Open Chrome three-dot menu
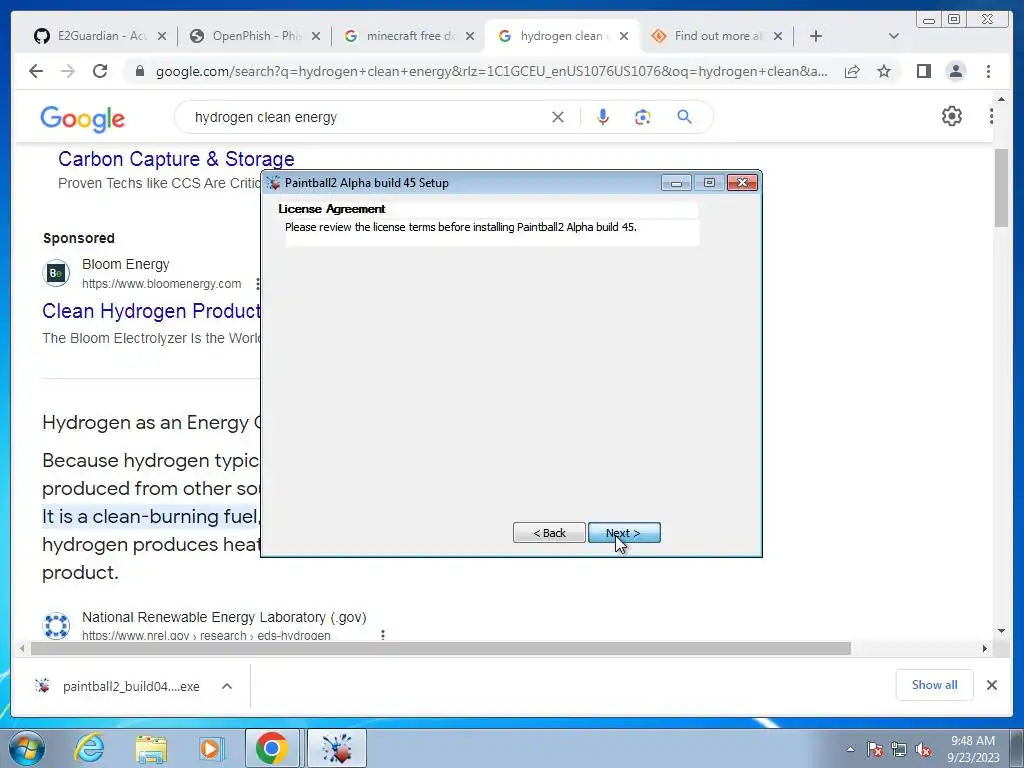Viewport: 1024px width, 768px height. click(989, 71)
